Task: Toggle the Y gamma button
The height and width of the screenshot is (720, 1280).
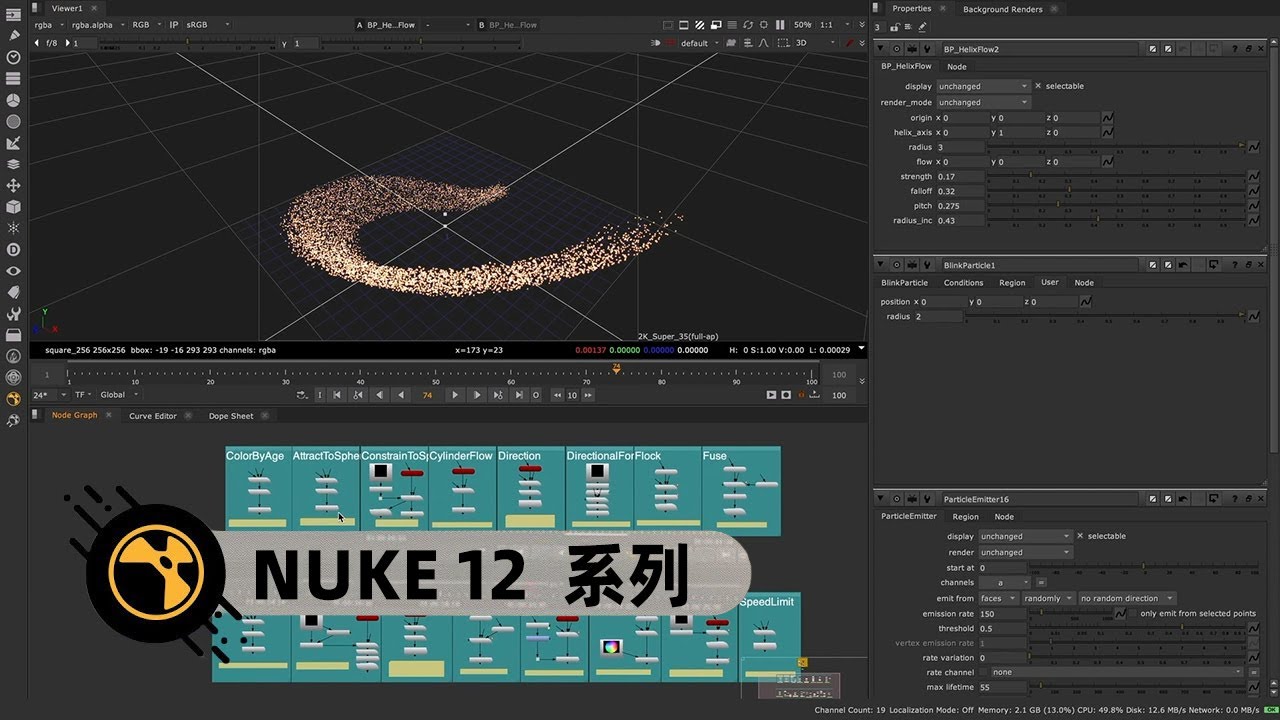Action: pos(284,43)
